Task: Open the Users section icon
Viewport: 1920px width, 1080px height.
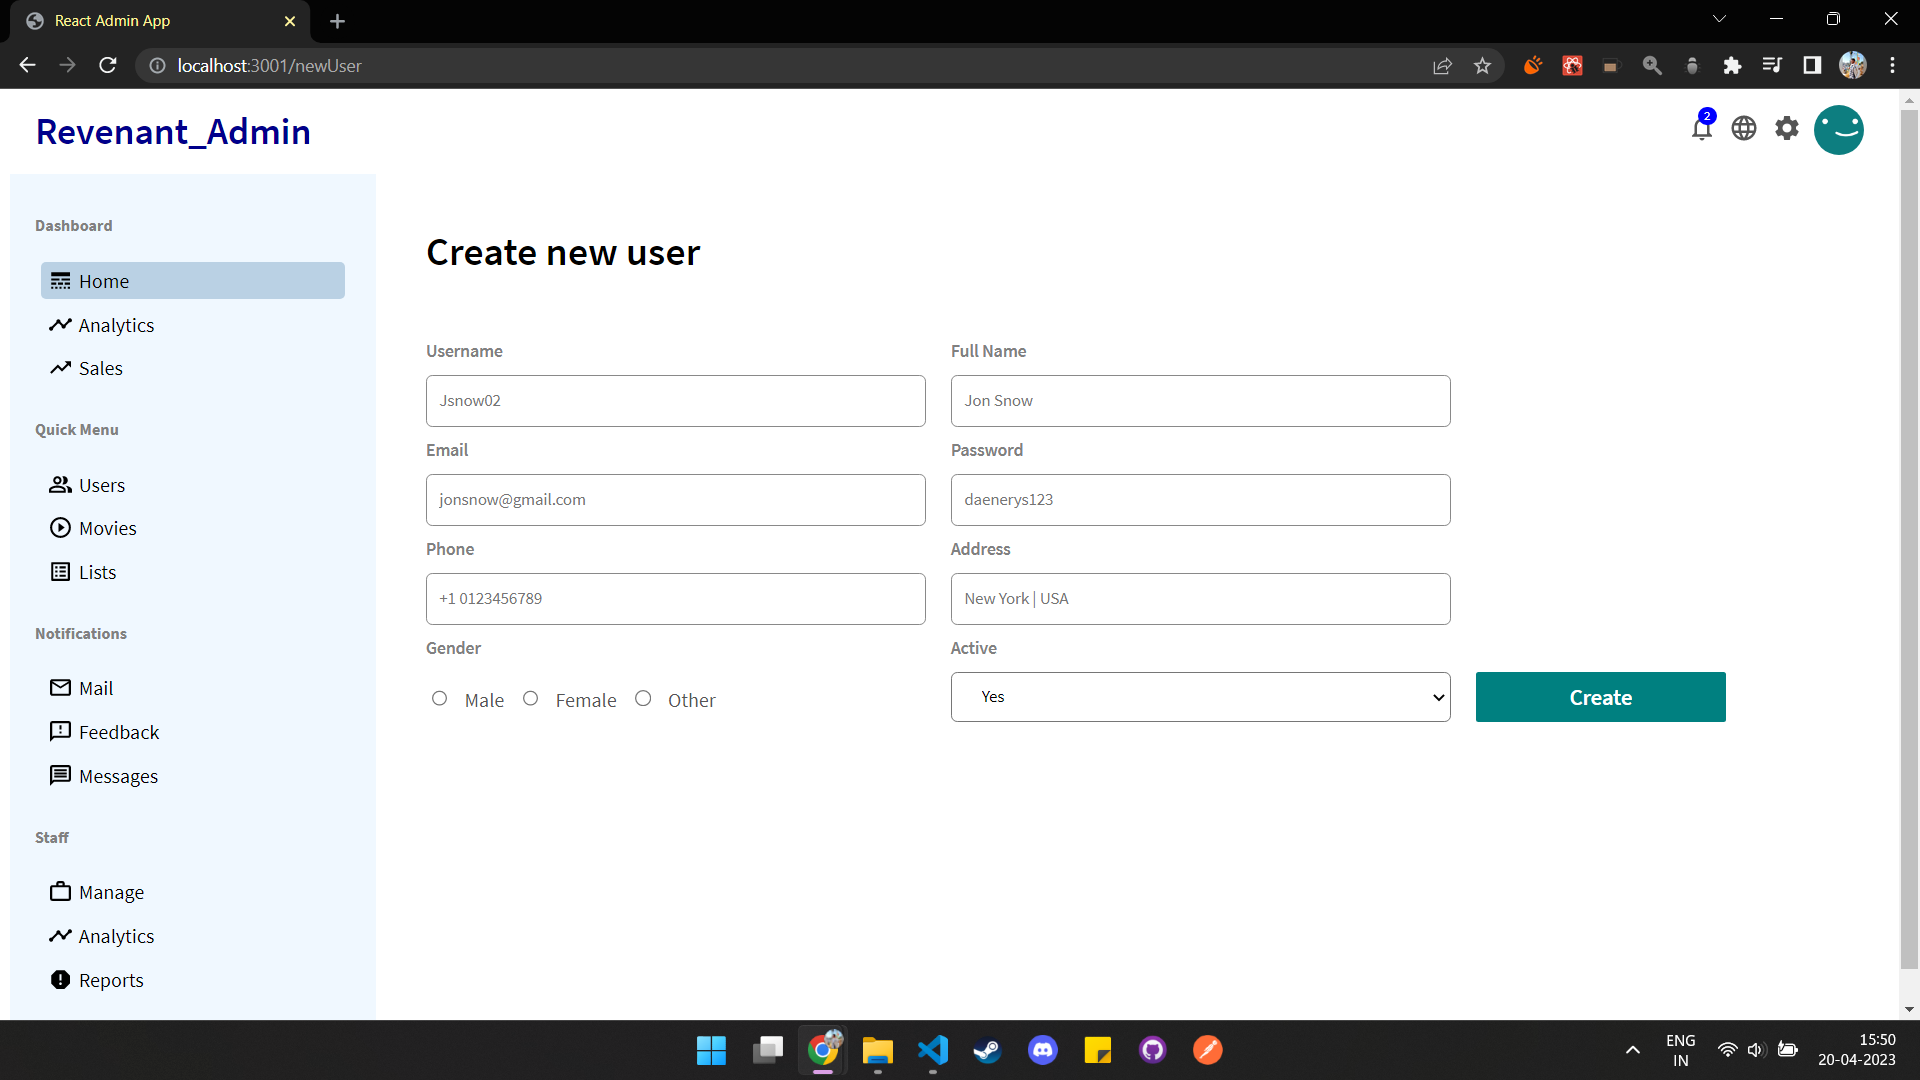Action: click(61, 485)
